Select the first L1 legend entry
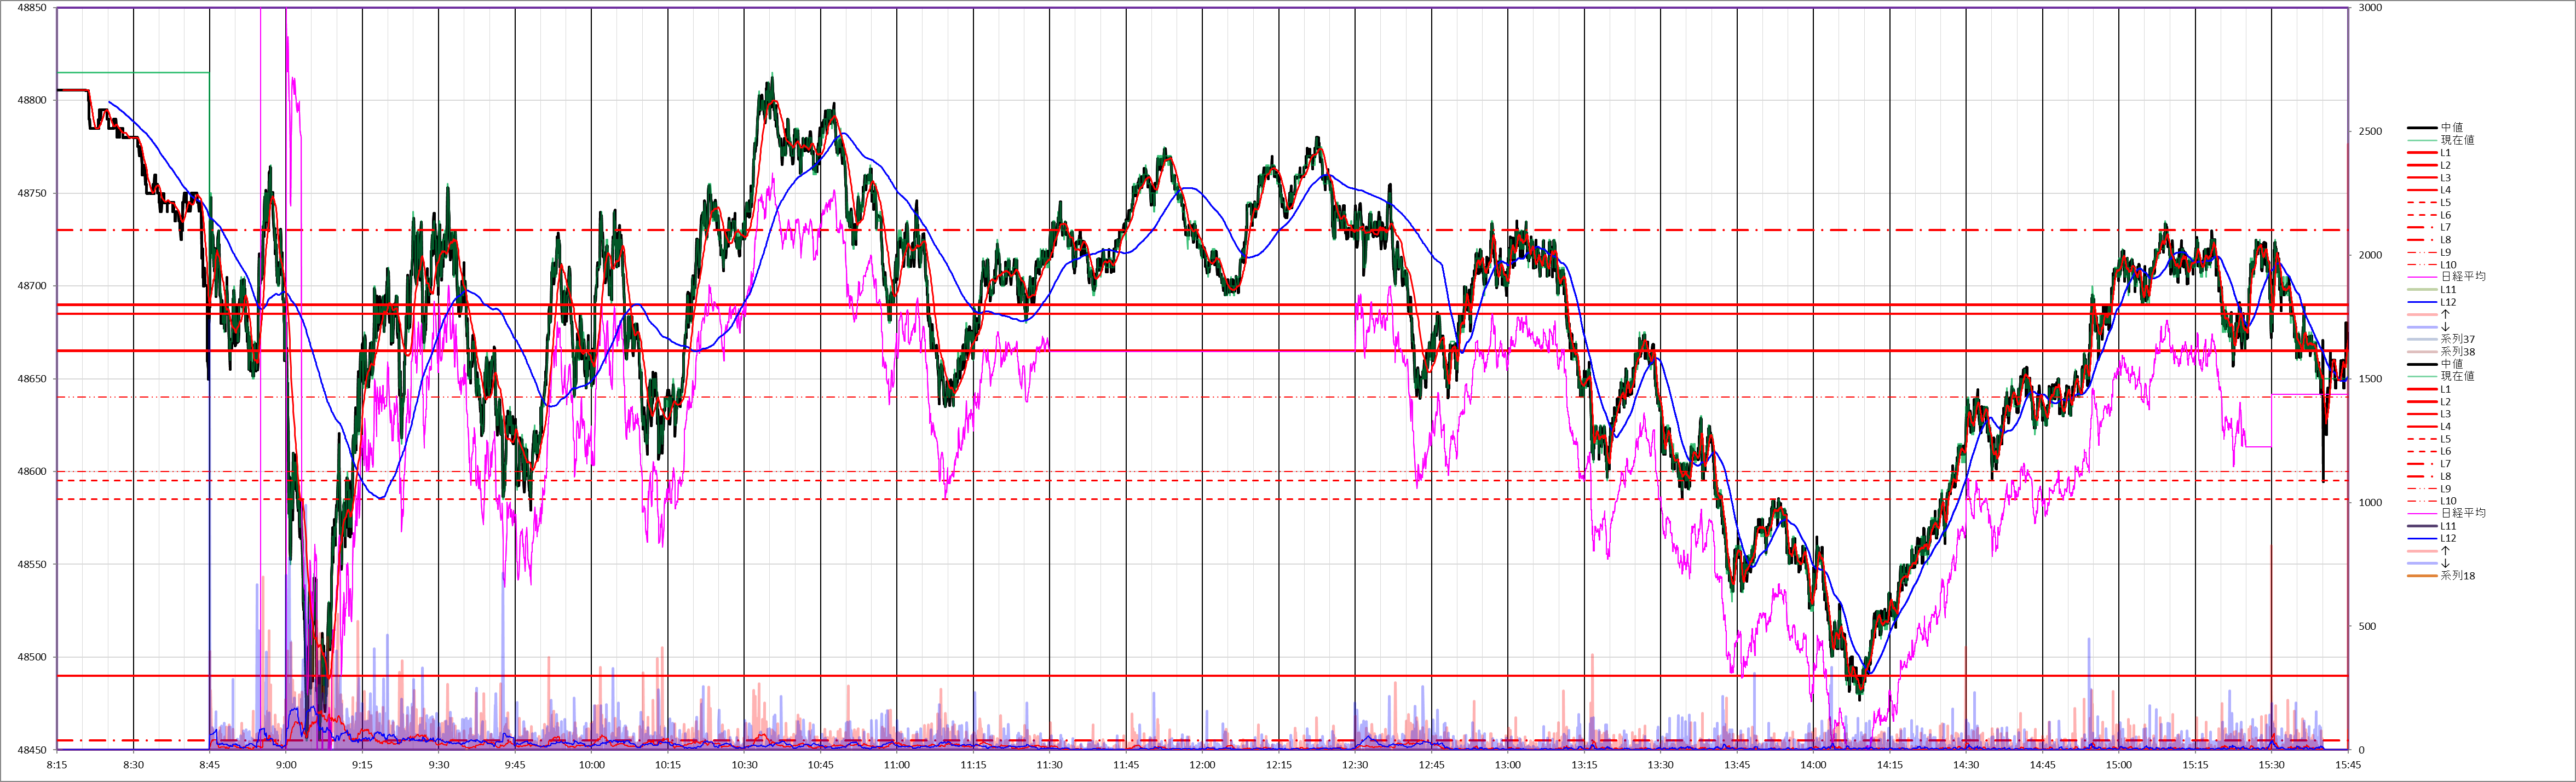The width and height of the screenshot is (2576, 782). [2445, 153]
